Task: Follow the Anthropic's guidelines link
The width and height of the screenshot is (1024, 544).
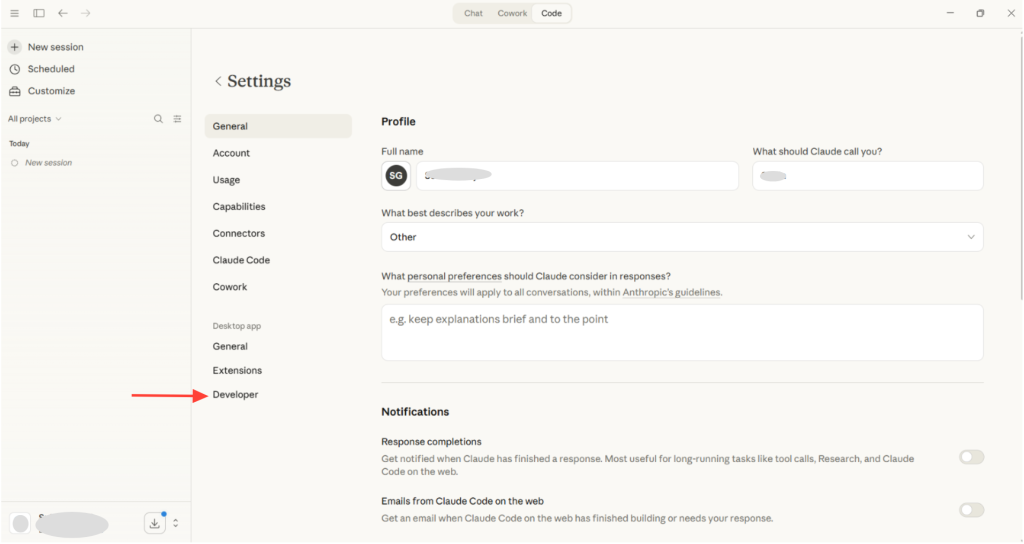Action: tap(671, 293)
